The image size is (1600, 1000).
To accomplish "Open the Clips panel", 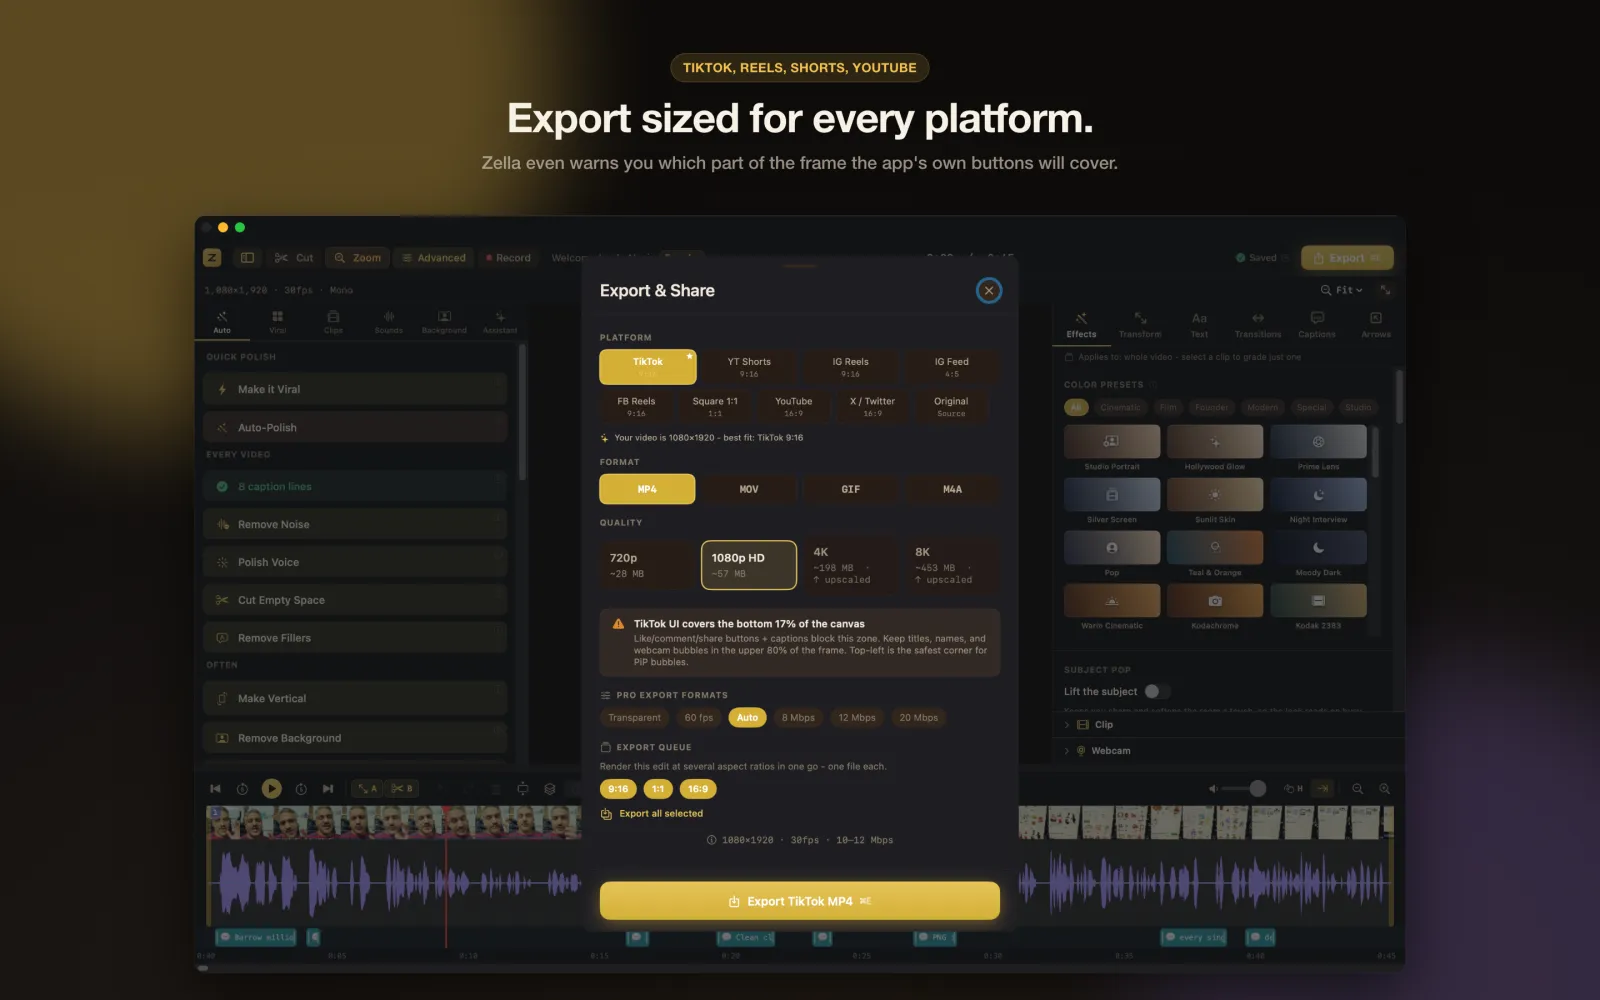I will (333, 322).
